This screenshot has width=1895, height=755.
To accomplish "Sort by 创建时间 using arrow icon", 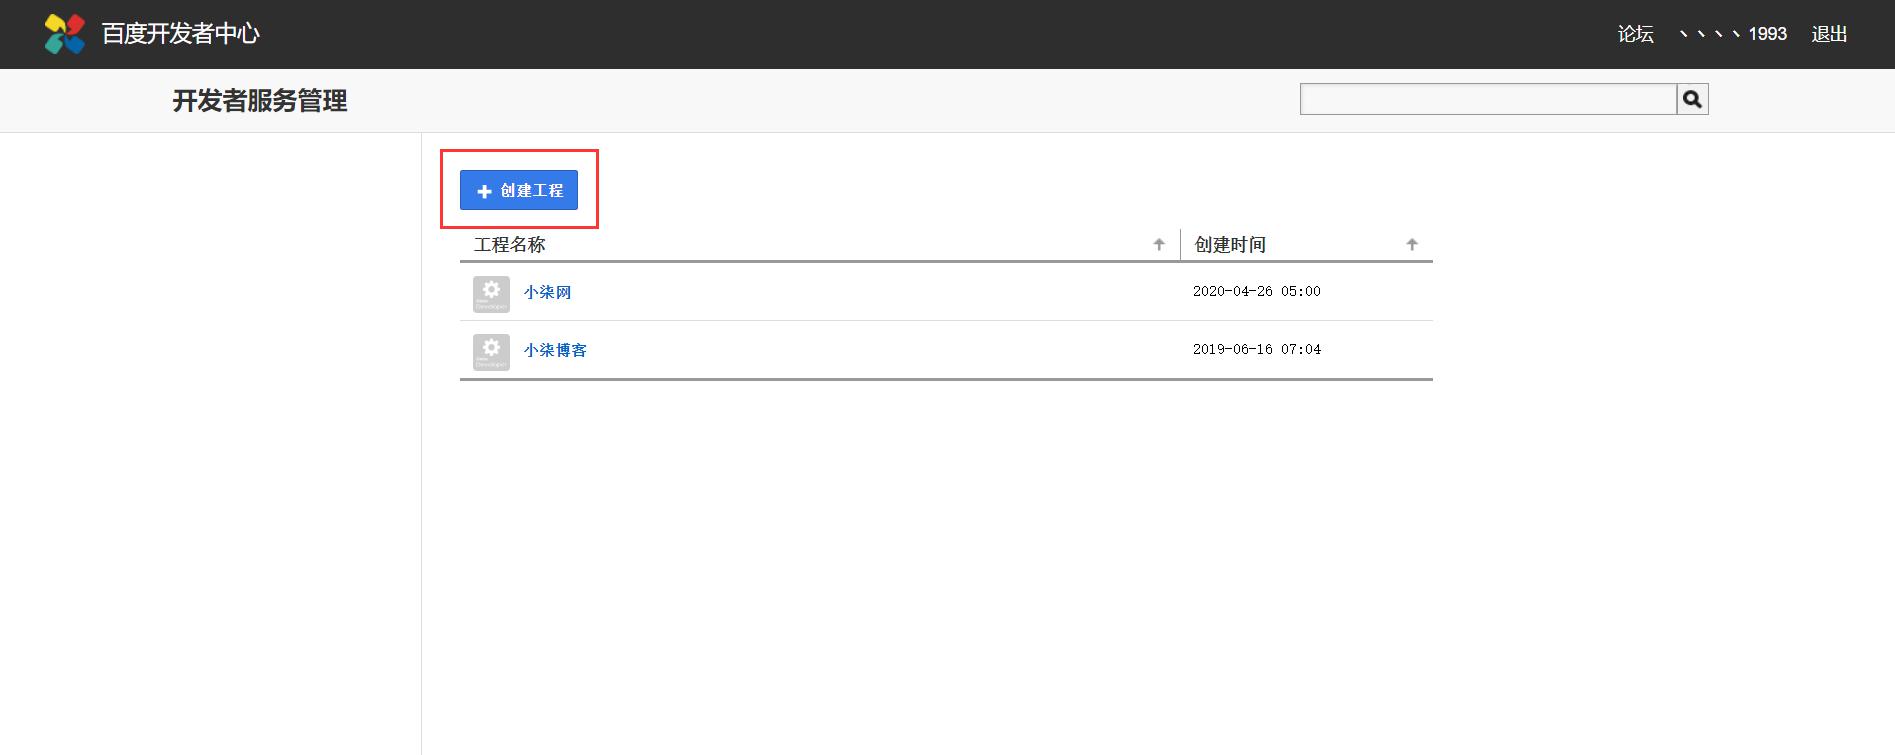I will [1412, 244].
